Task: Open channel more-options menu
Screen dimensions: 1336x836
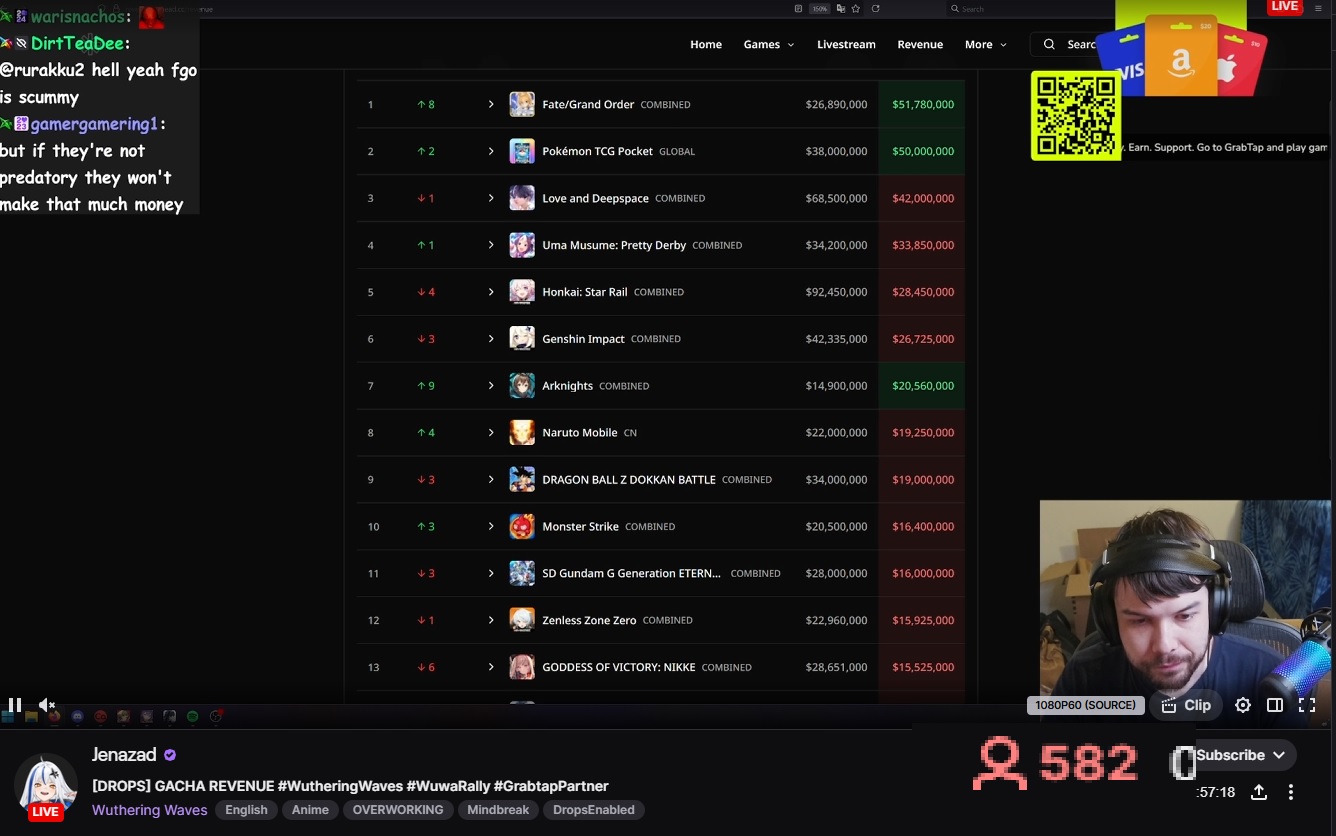Action: click(x=1291, y=792)
